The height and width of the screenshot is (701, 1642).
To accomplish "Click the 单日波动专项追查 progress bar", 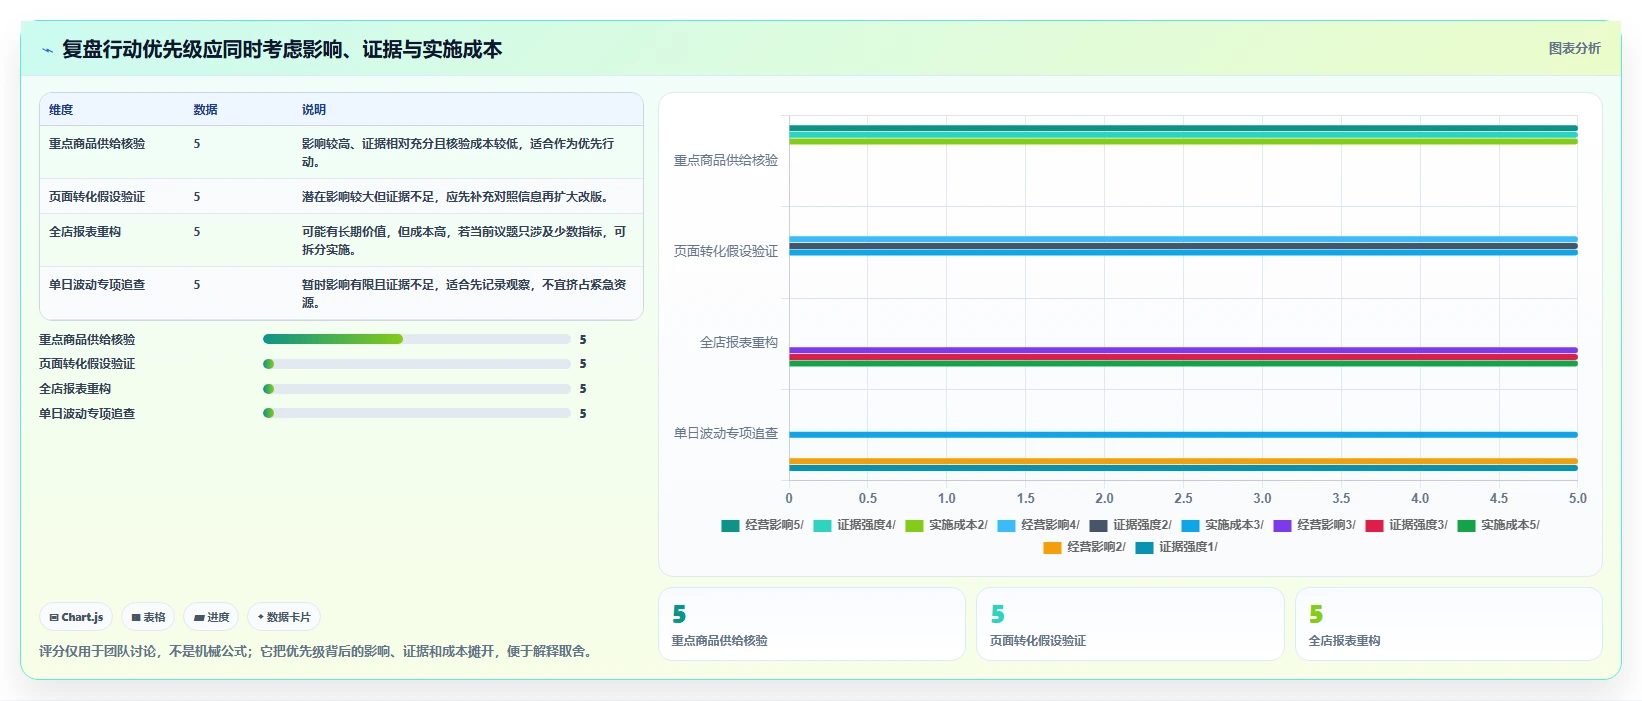I will 416,413.
